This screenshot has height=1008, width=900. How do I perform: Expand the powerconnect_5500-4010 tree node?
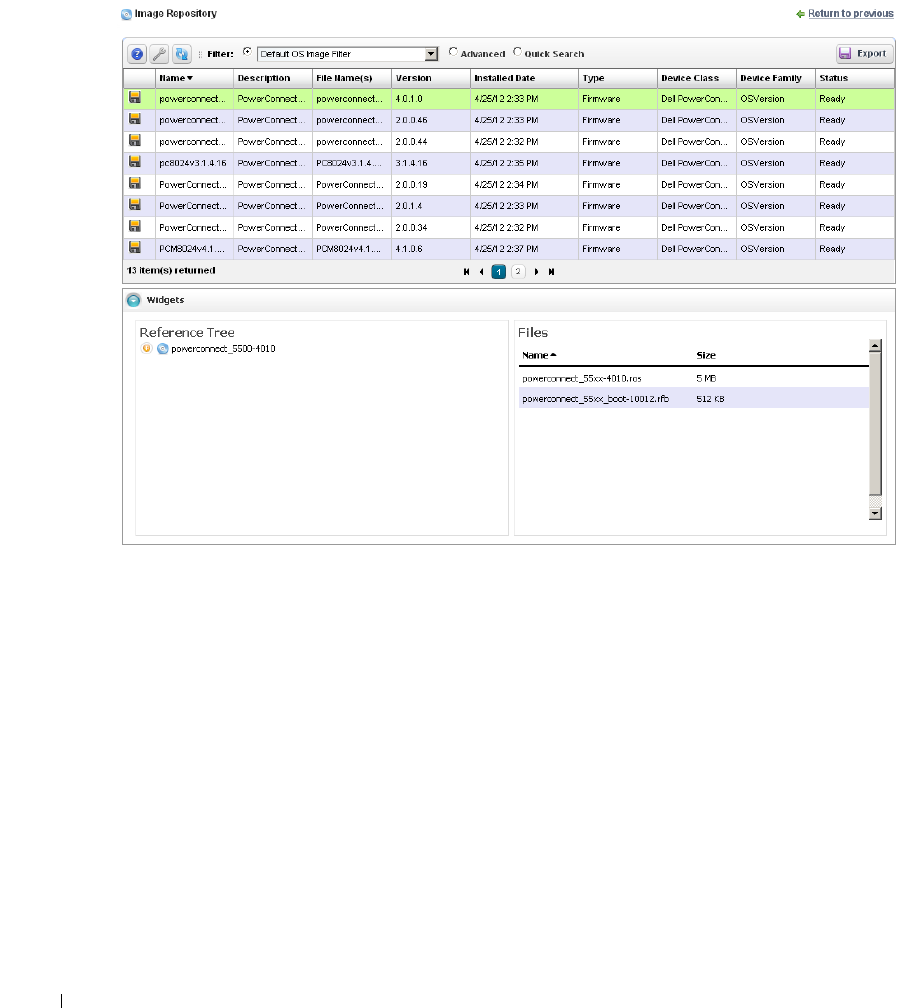(147, 348)
